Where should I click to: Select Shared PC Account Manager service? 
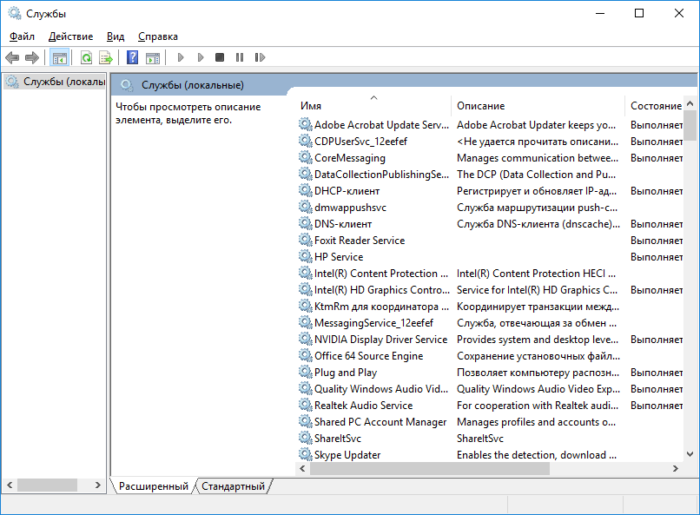[380, 422]
